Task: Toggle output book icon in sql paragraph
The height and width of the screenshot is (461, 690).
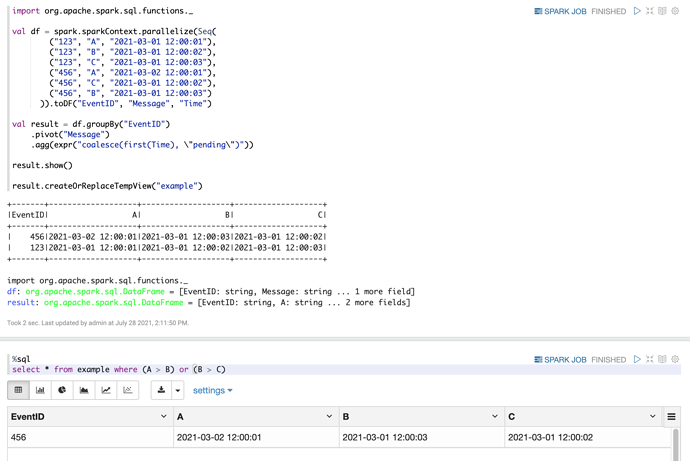Action: click(x=662, y=359)
